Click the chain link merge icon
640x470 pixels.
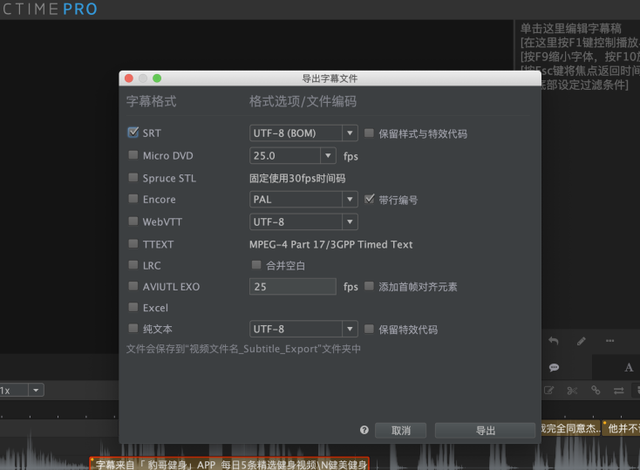[596, 390]
